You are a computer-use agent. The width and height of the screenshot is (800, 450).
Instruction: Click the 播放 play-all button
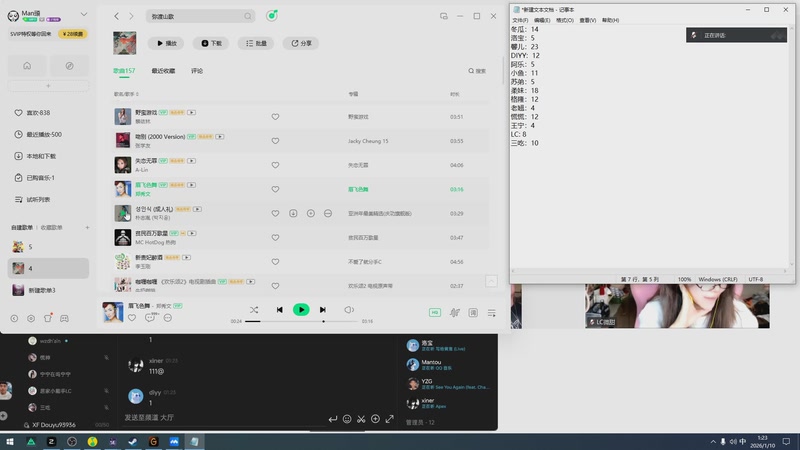[x=166, y=43]
